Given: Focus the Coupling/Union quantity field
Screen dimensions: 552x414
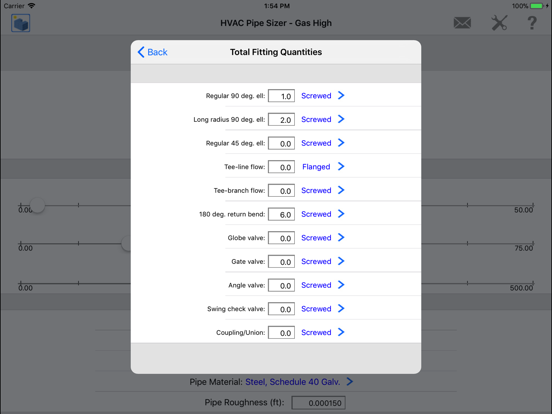Looking at the screenshot, I should (281, 333).
